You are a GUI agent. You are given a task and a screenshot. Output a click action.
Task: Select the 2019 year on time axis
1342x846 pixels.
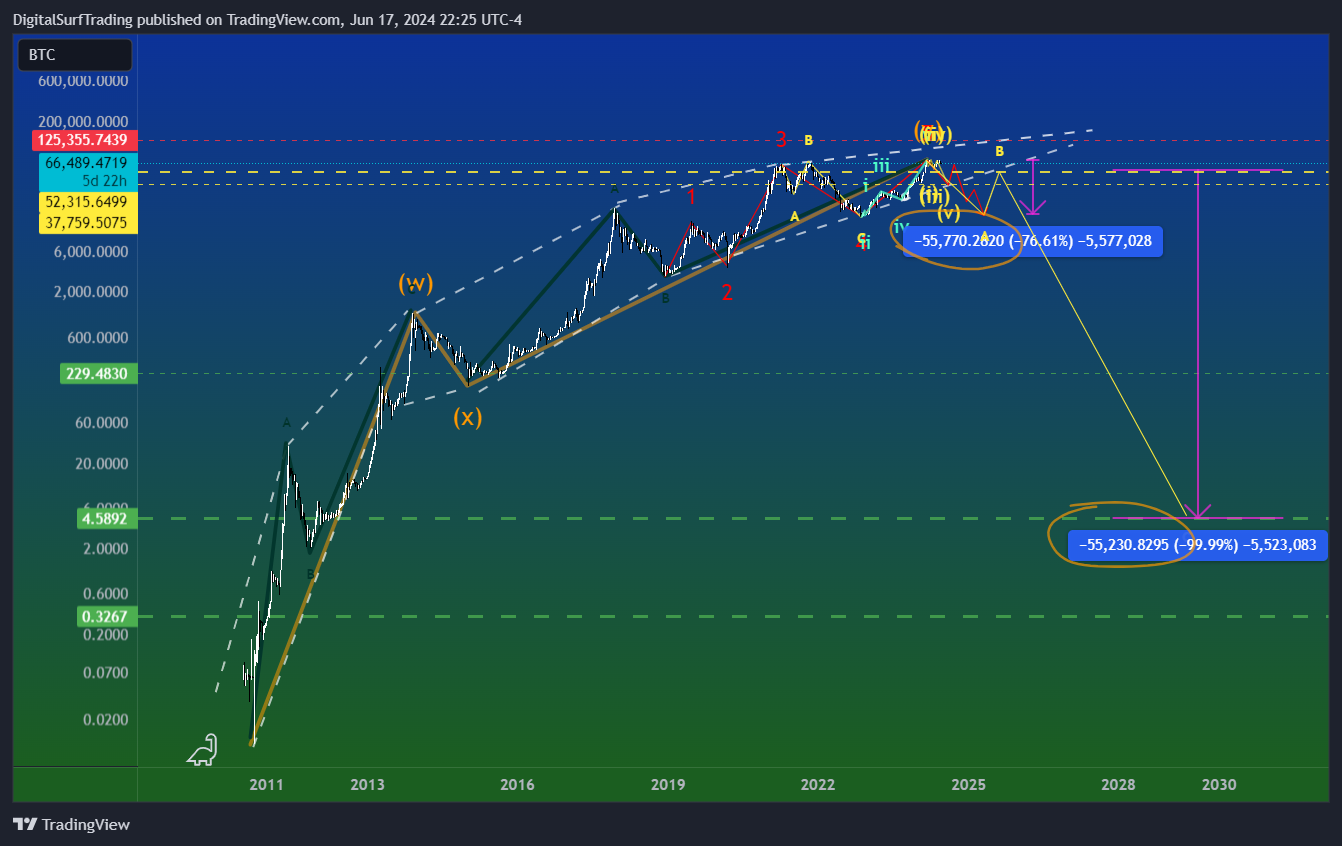pyautogui.click(x=668, y=785)
